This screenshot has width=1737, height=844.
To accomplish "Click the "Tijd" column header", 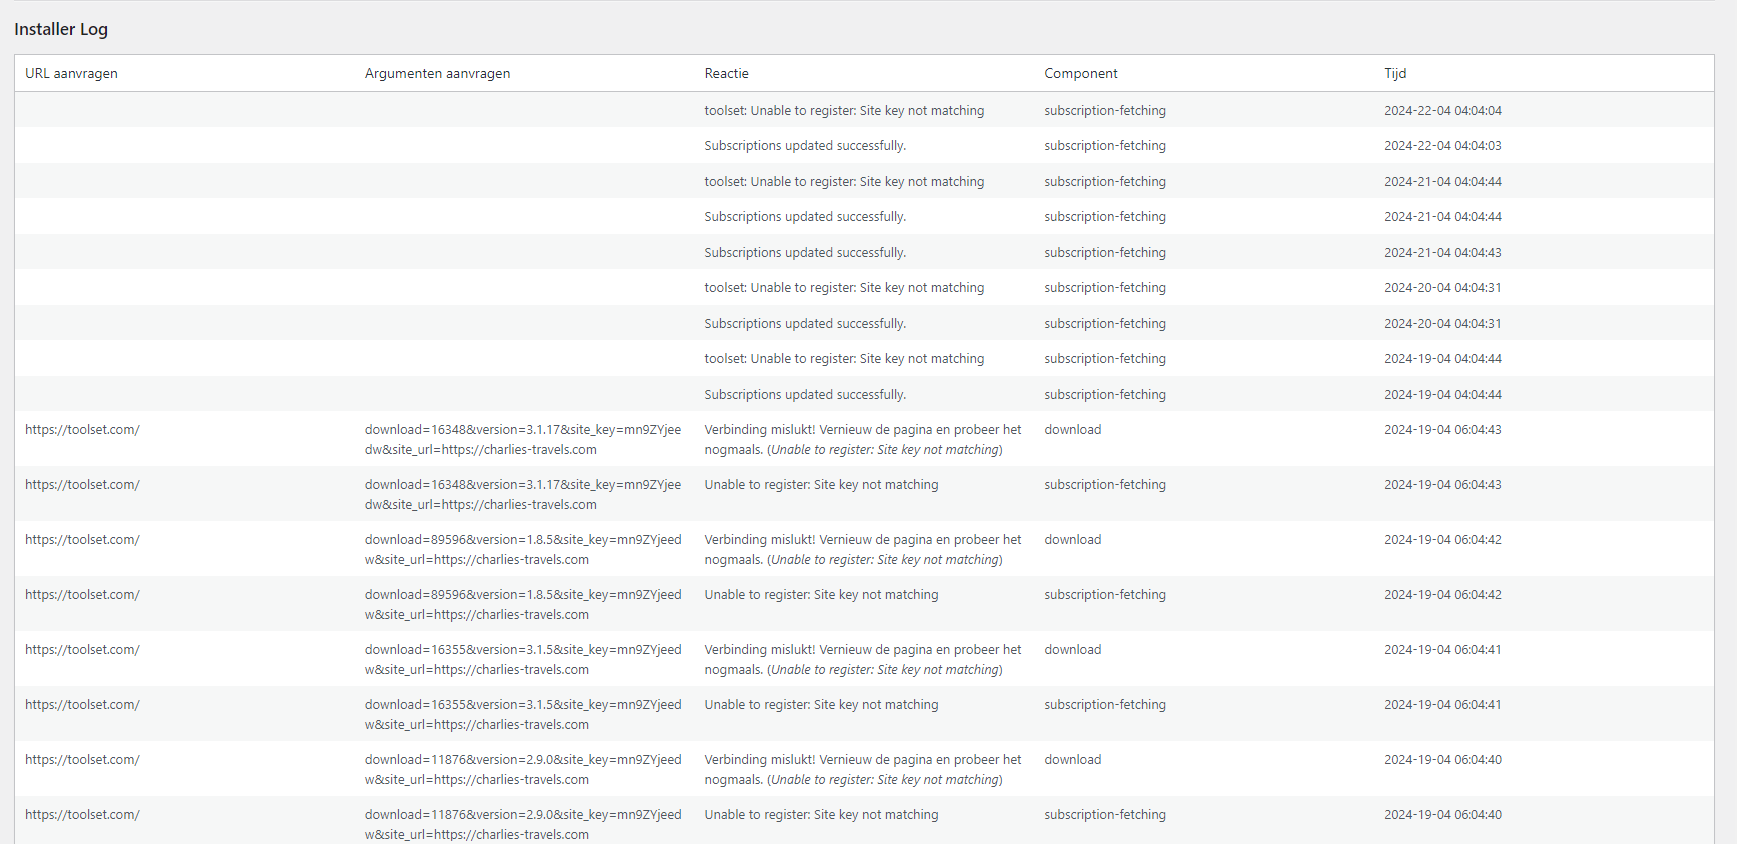I will (1395, 73).
